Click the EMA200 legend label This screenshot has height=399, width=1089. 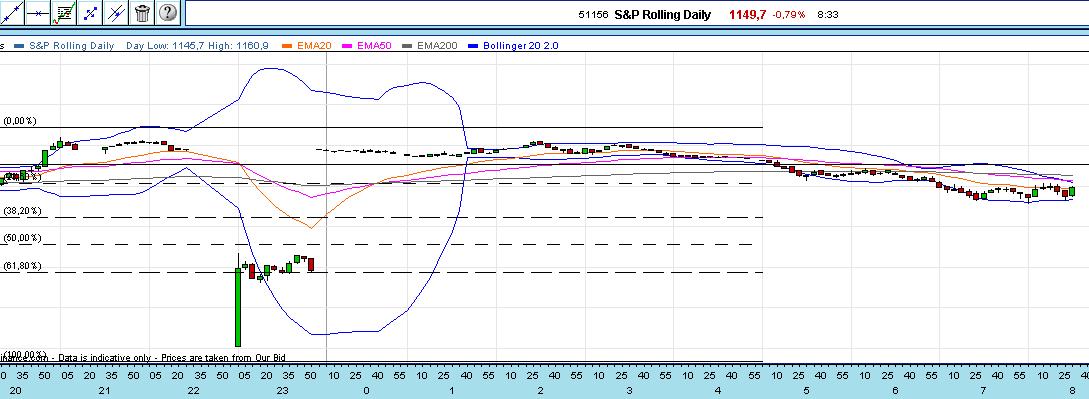437,46
